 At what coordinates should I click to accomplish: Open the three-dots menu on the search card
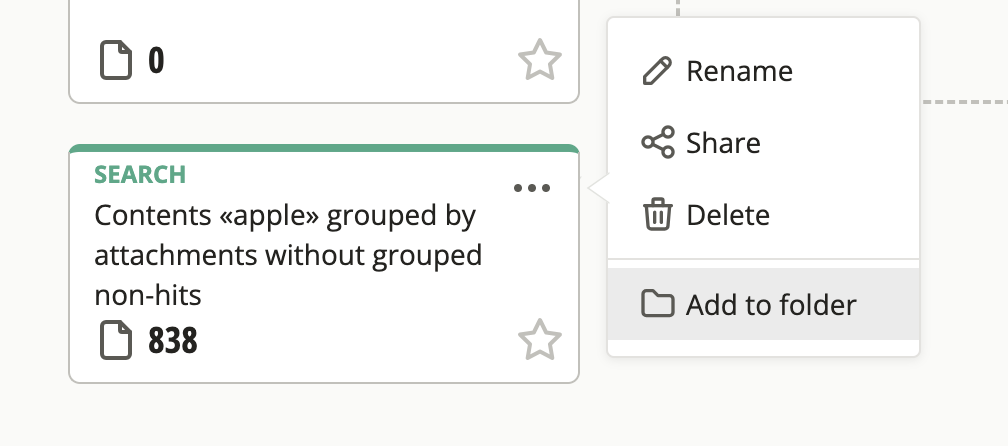click(x=532, y=188)
